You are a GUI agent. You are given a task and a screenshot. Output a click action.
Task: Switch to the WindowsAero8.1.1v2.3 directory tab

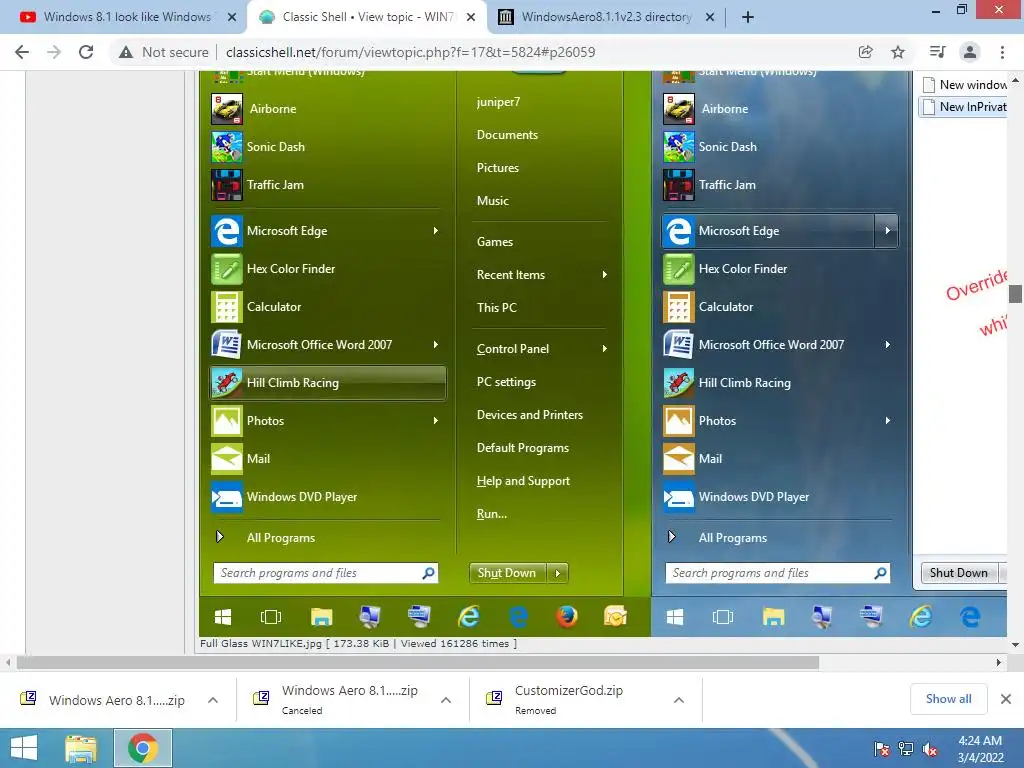(606, 17)
